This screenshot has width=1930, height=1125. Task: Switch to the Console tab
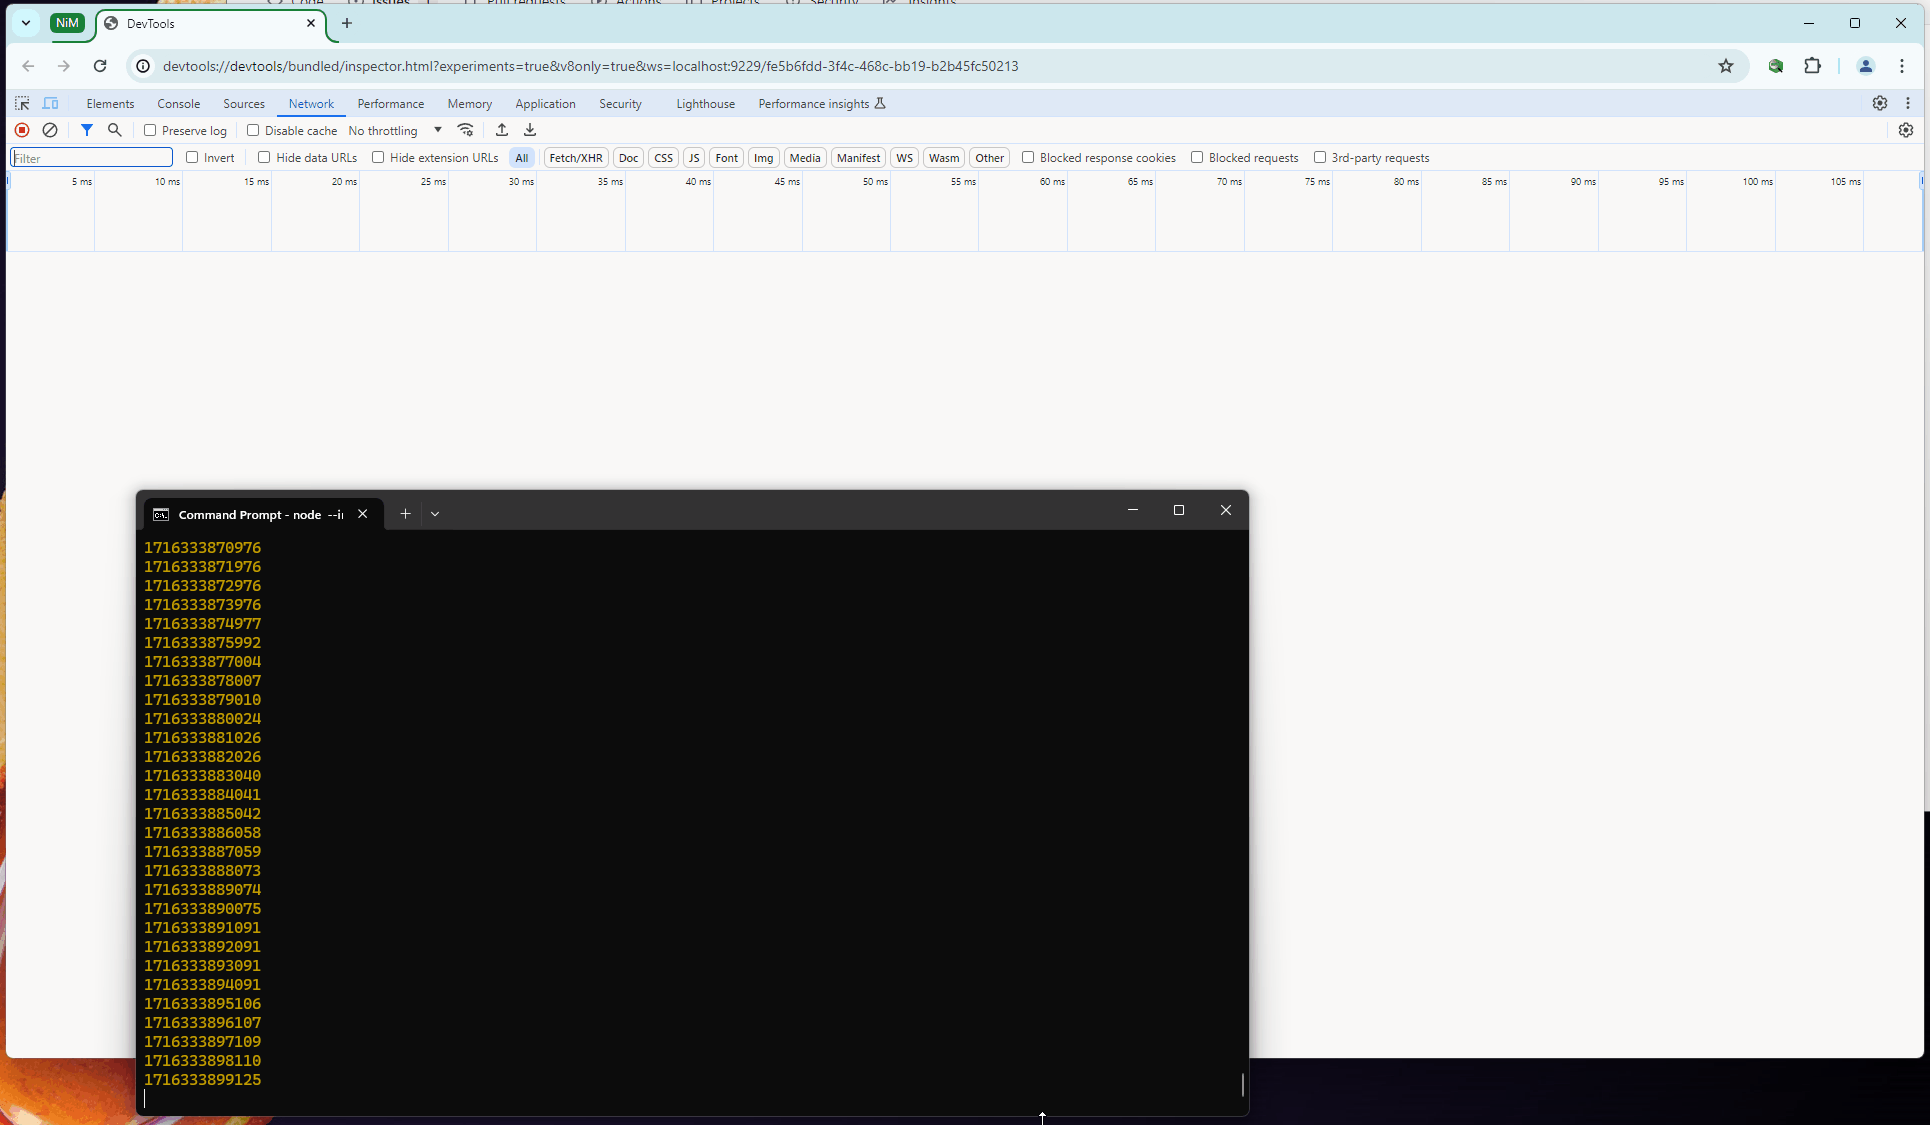[178, 104]
